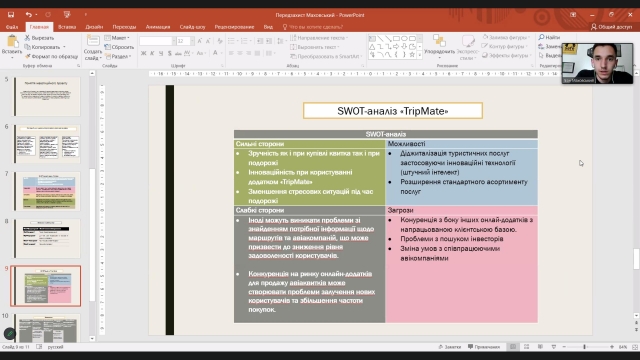Switch to Slide Show (Слайд-шоу) tab
This screenshot has height=360, width=640.
point(192,27)
